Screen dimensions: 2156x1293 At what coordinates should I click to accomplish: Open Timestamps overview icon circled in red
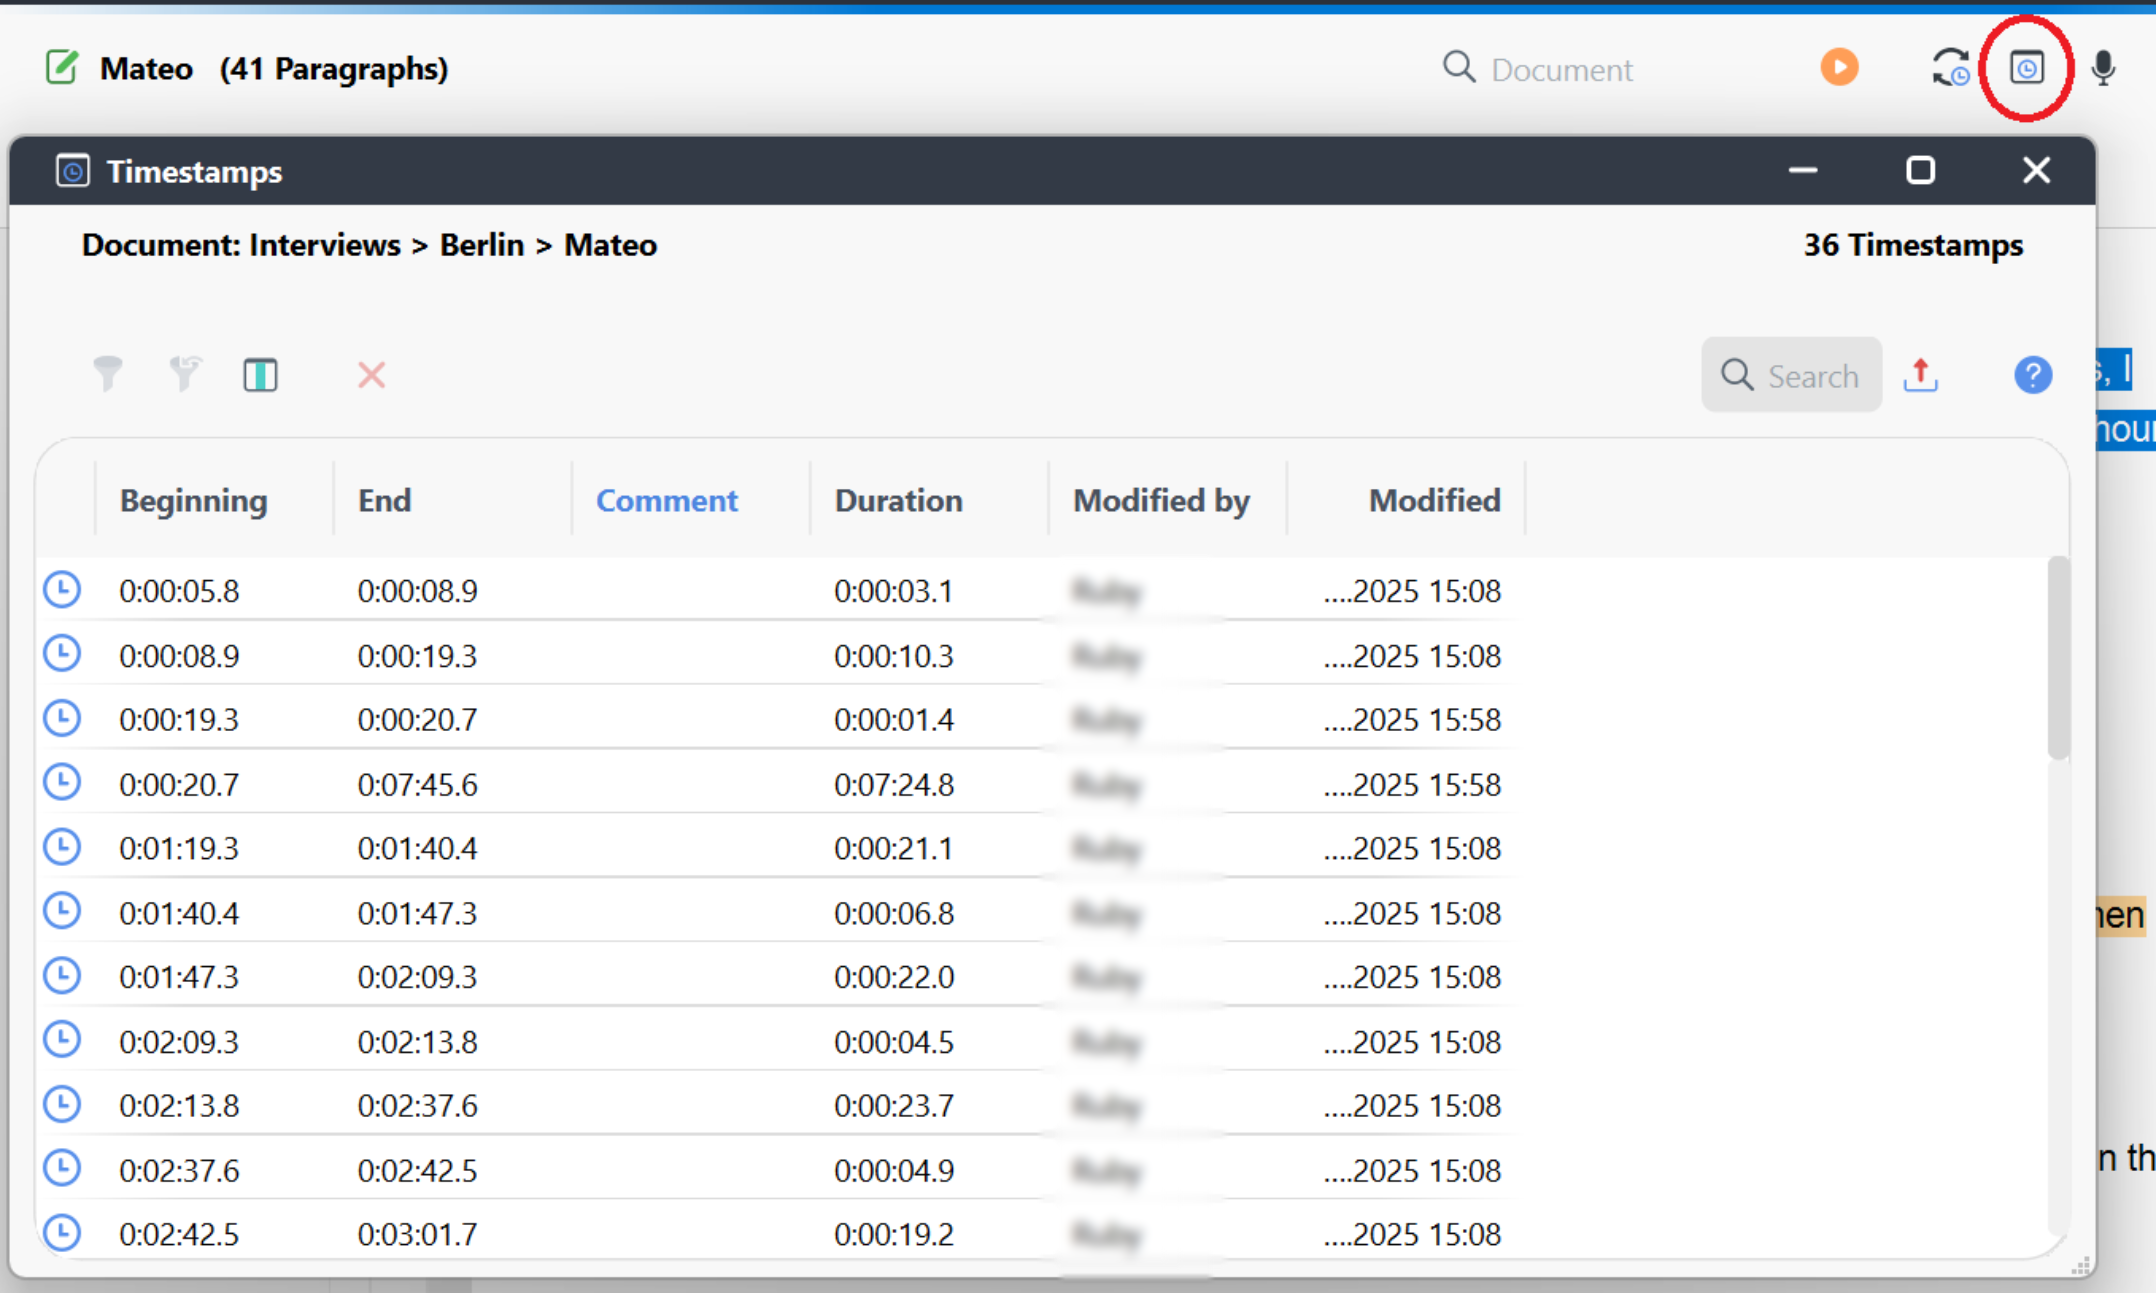coord(2026,68)
